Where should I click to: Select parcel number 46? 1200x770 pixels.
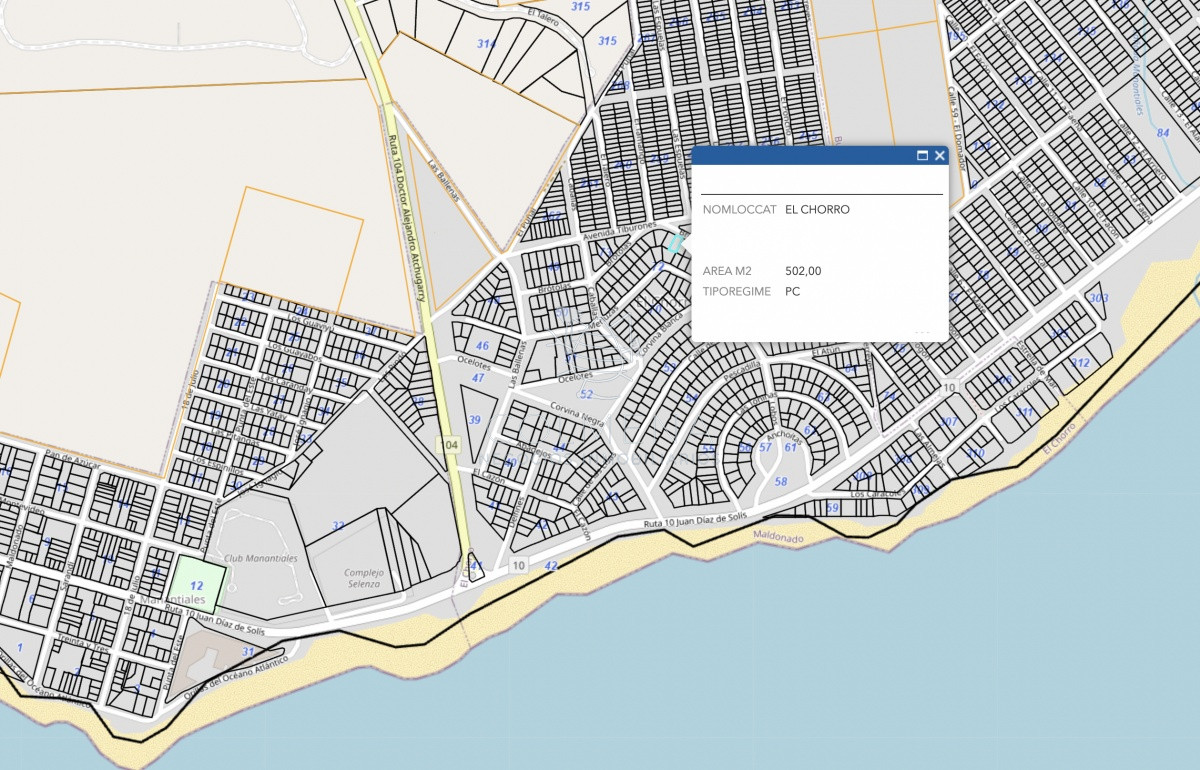pos(482,346)
